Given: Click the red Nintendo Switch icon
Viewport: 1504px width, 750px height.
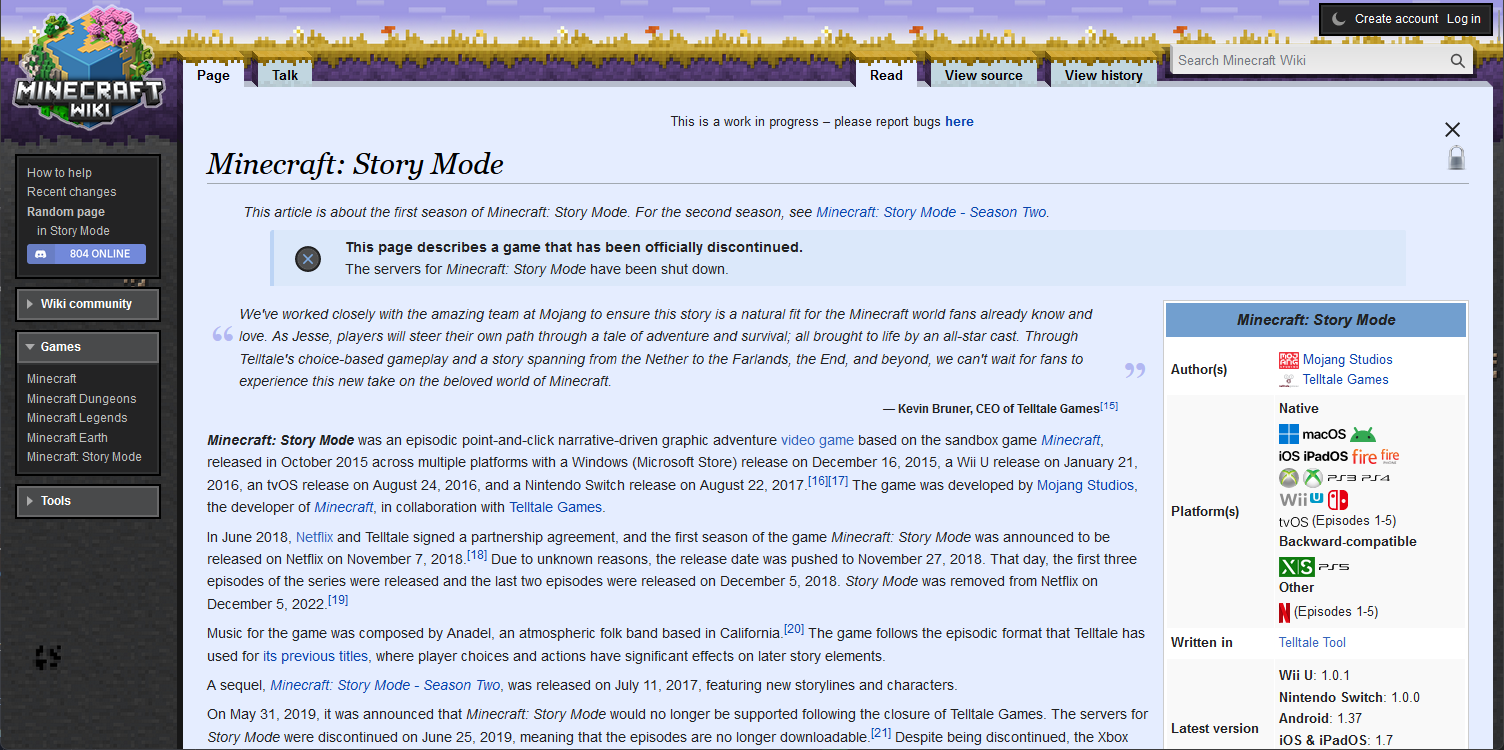Looking at the screenshot, I should pos(1338,500).
